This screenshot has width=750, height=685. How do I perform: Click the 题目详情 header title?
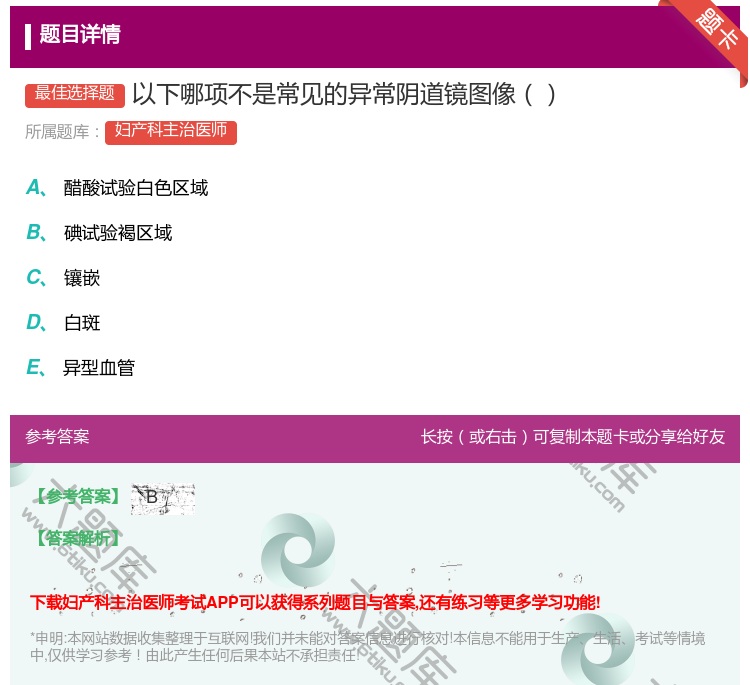coord(80,34)
